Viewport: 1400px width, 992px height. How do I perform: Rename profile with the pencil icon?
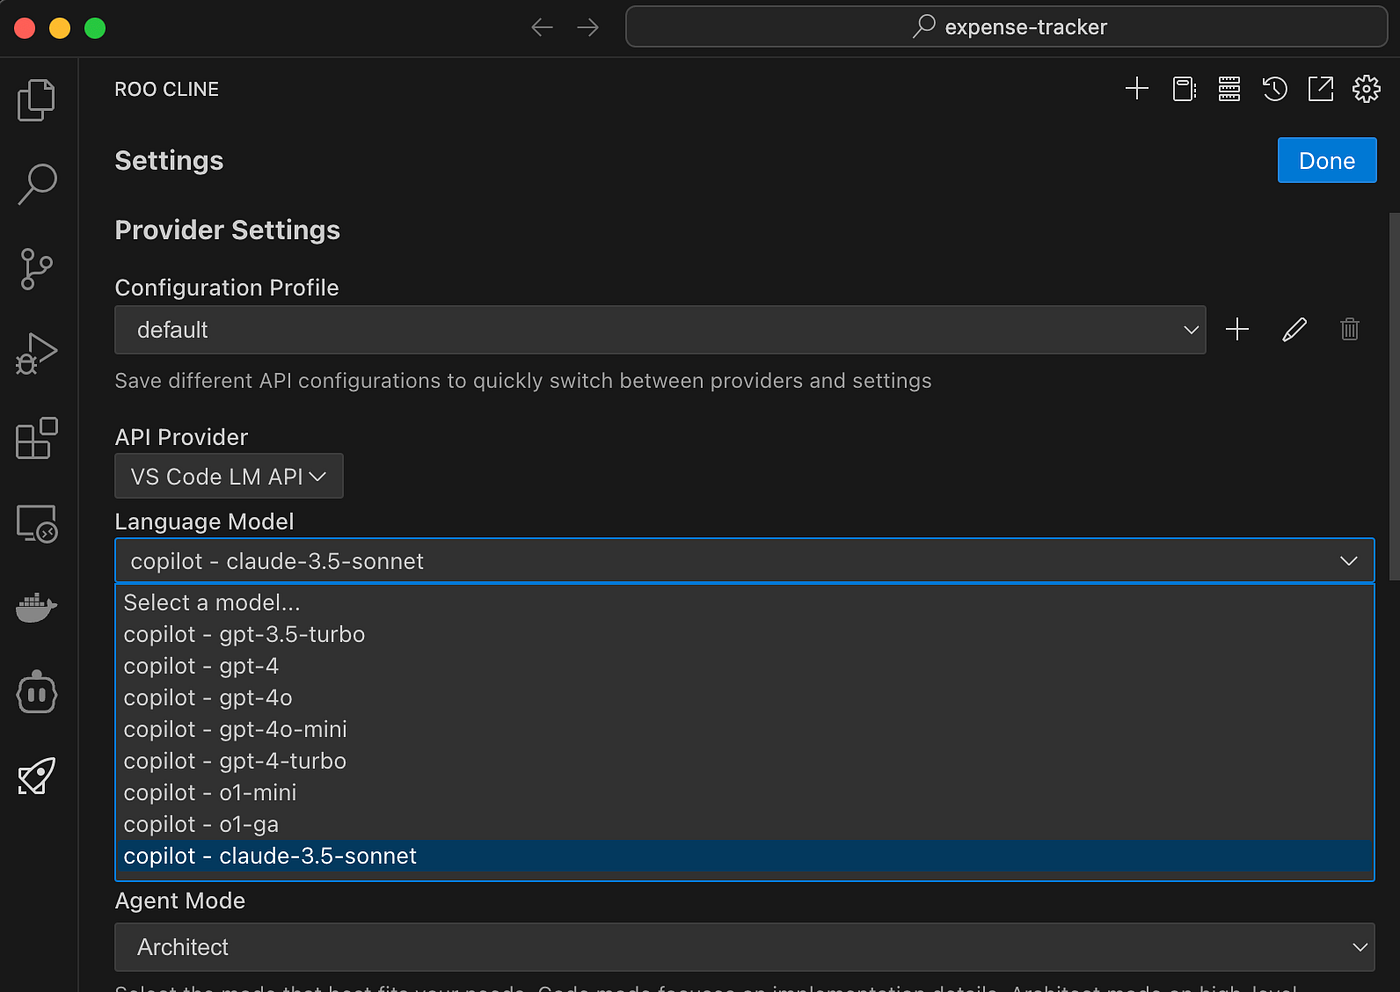coord(1294,329)
